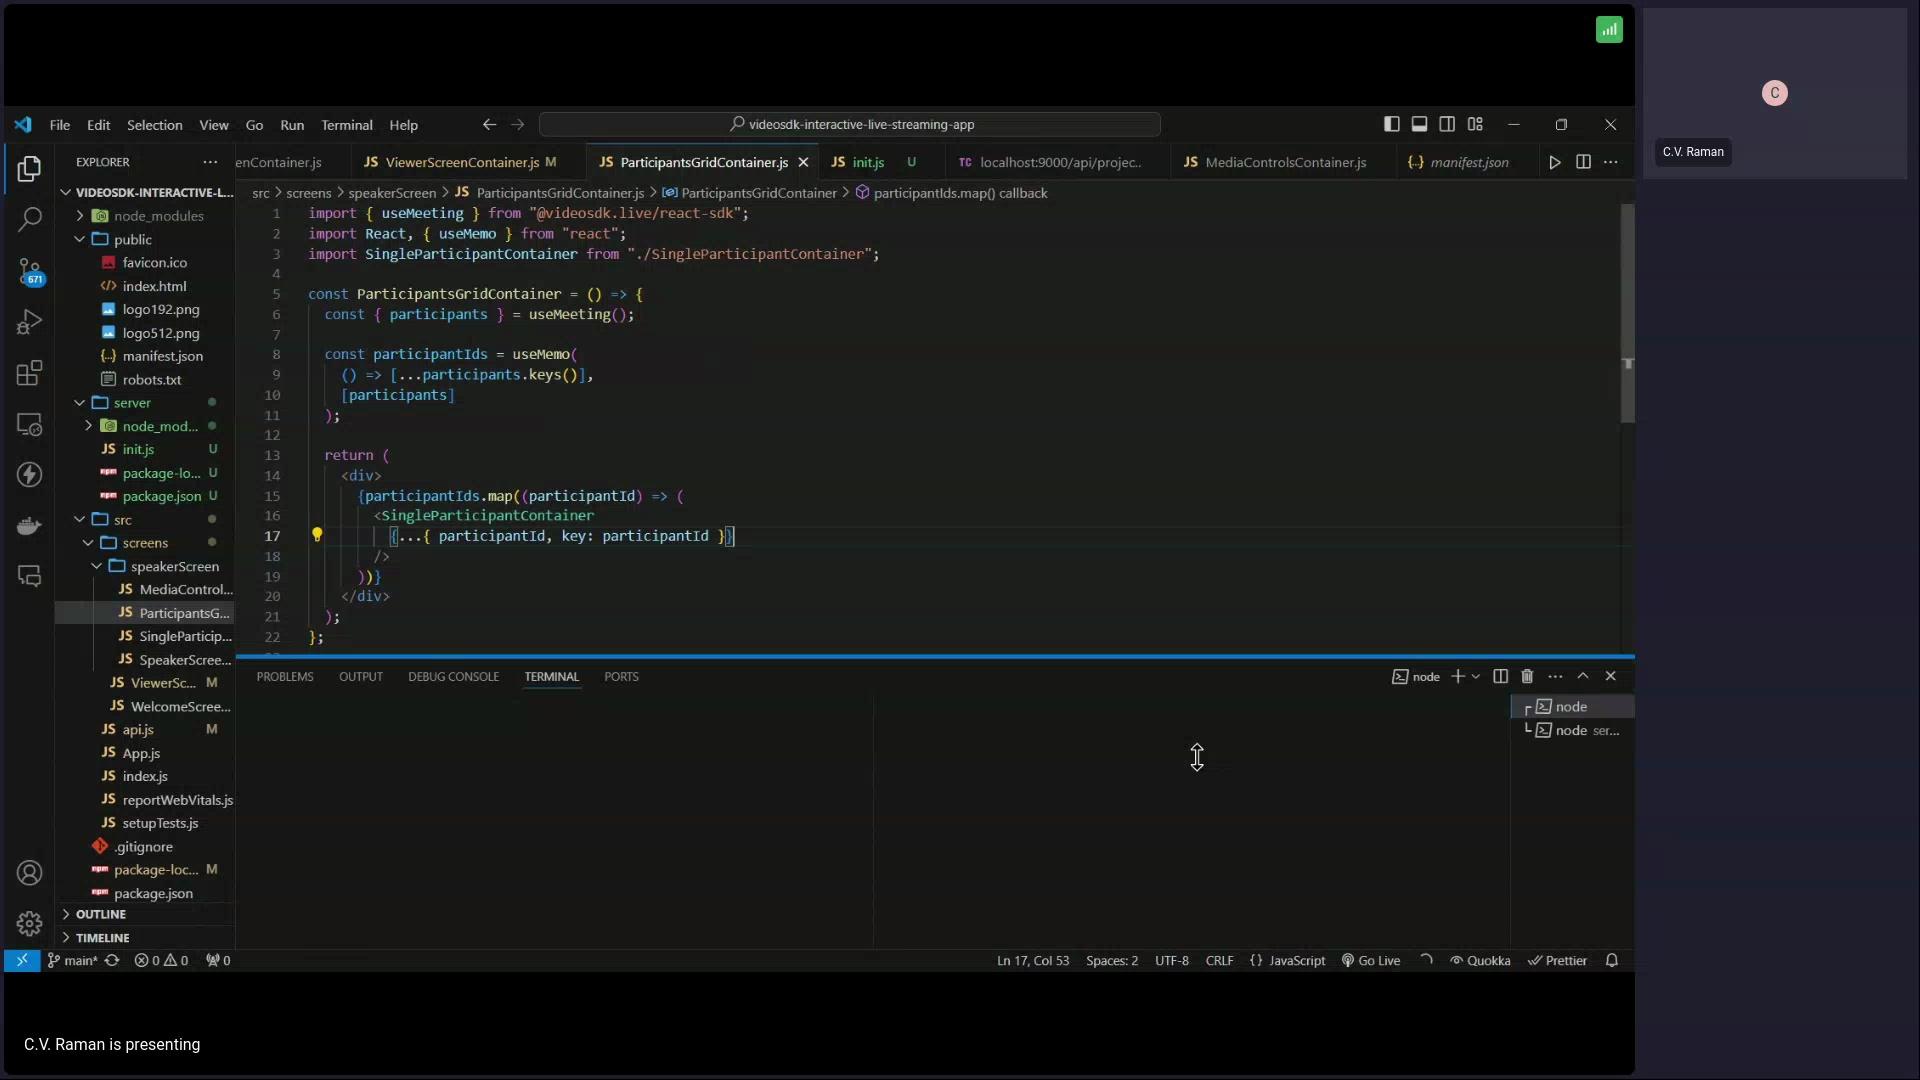Image resolution: width=1920 pixels, height=1080 pixels.
Task: Open the Terminal menu
Action: (347, 125)
